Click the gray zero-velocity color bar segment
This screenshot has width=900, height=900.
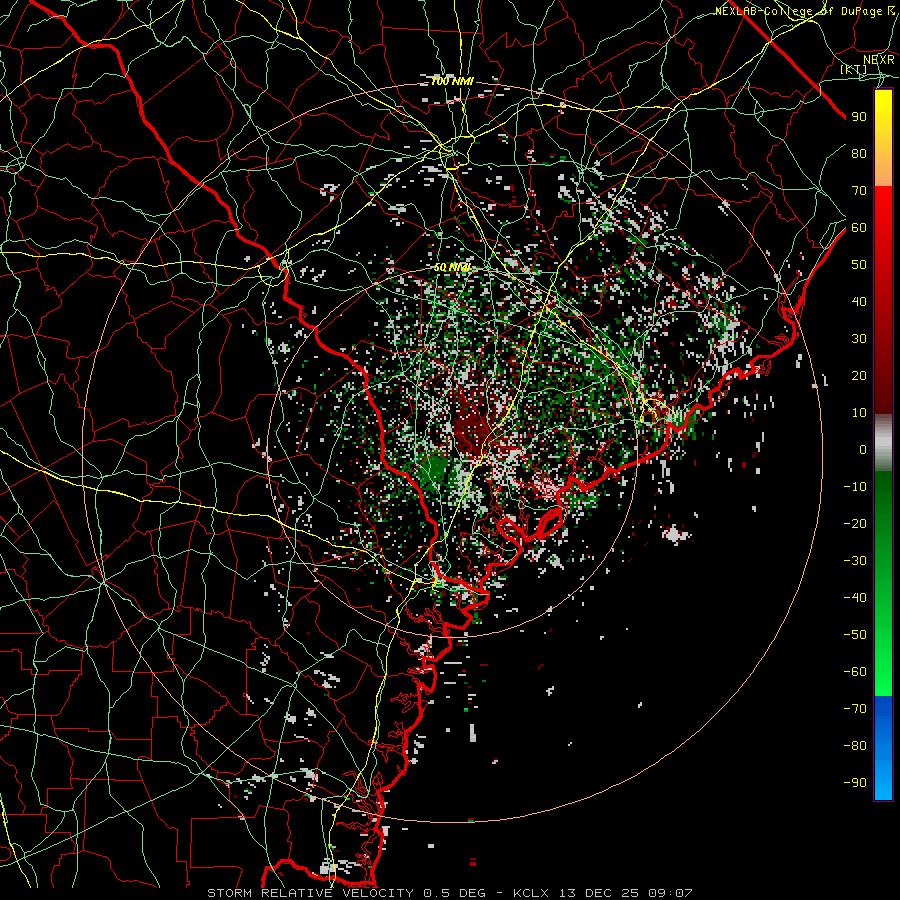point(883,443)
